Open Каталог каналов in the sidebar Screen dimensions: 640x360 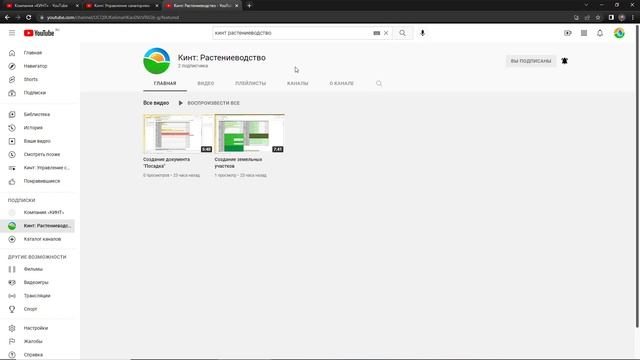click(x=37, y=239)
